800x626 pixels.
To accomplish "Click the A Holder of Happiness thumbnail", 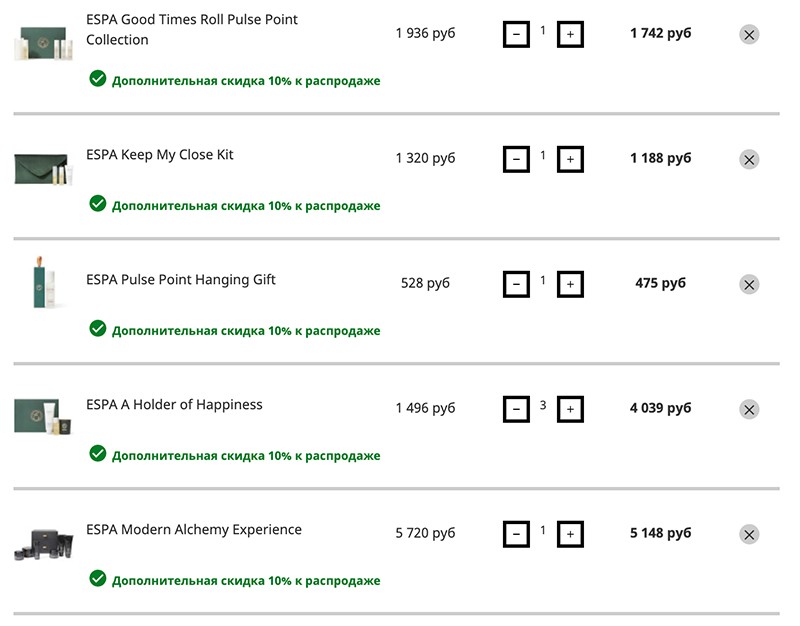I will pos(43,416).
